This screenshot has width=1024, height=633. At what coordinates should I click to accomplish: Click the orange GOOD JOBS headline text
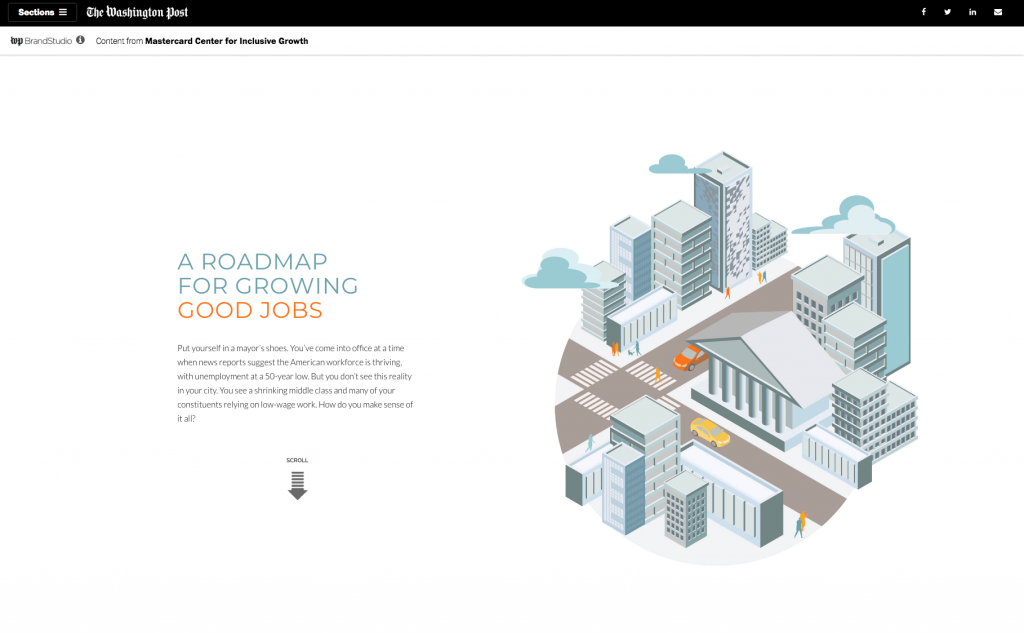click(x=250, y=310)
